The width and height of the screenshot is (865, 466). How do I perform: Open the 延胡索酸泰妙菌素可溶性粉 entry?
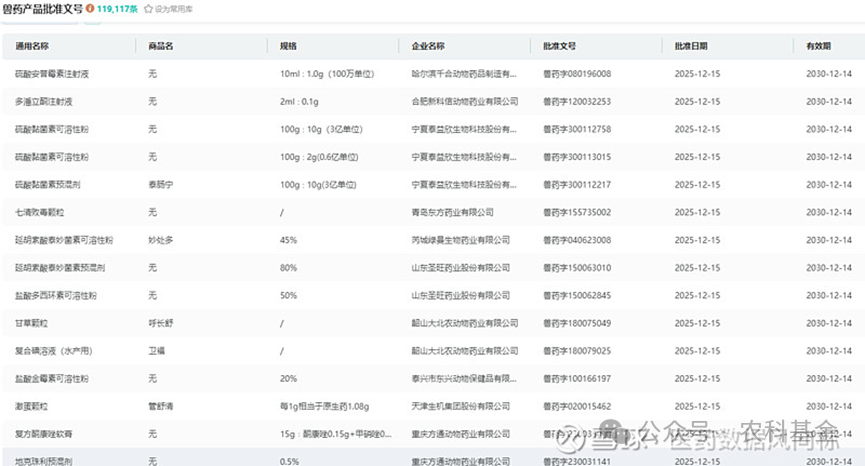(x=64, y=240)
